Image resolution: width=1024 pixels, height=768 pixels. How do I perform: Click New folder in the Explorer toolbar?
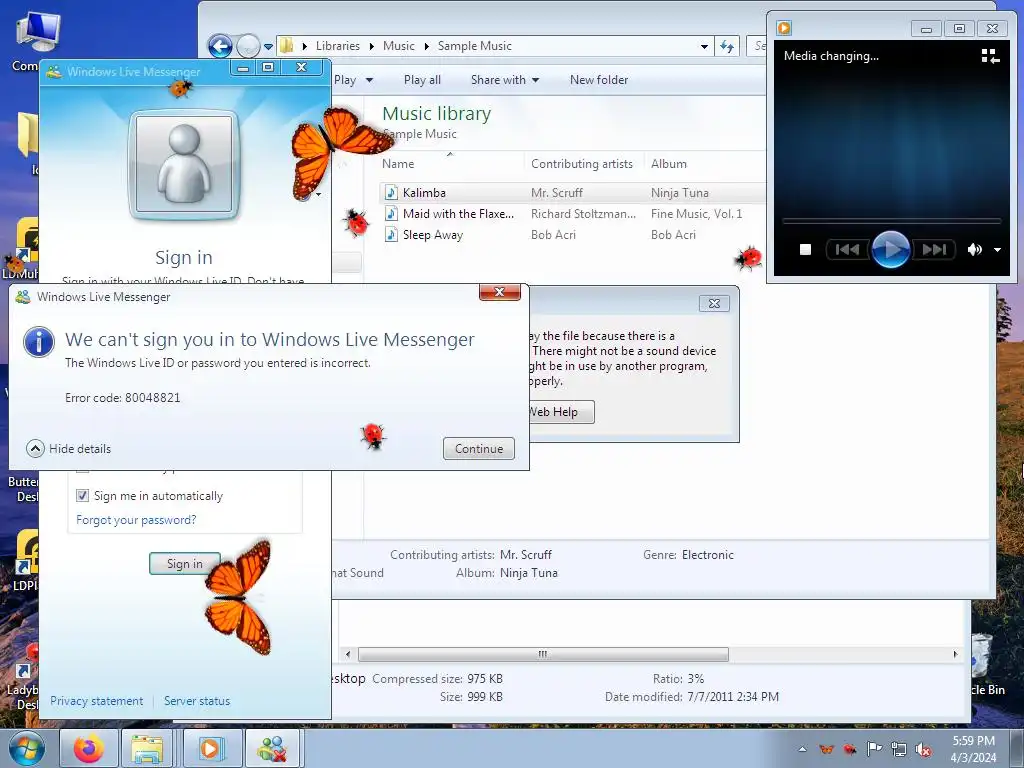[x=599, y=80]
